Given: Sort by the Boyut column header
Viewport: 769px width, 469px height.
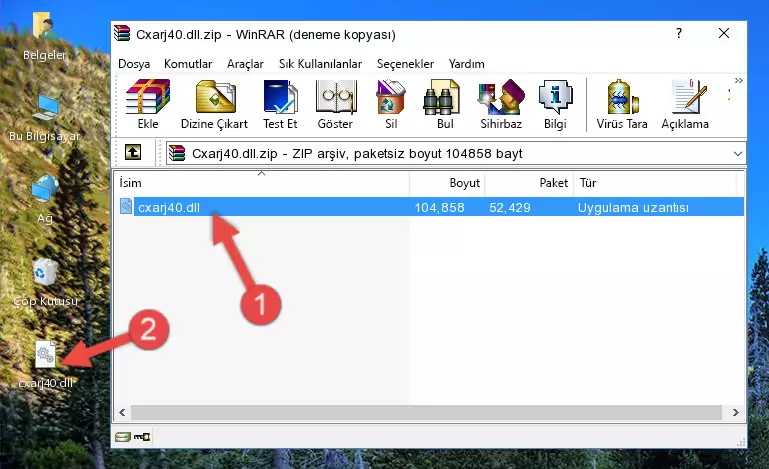Looking at the screenshot, I should (x=447, y=182).
